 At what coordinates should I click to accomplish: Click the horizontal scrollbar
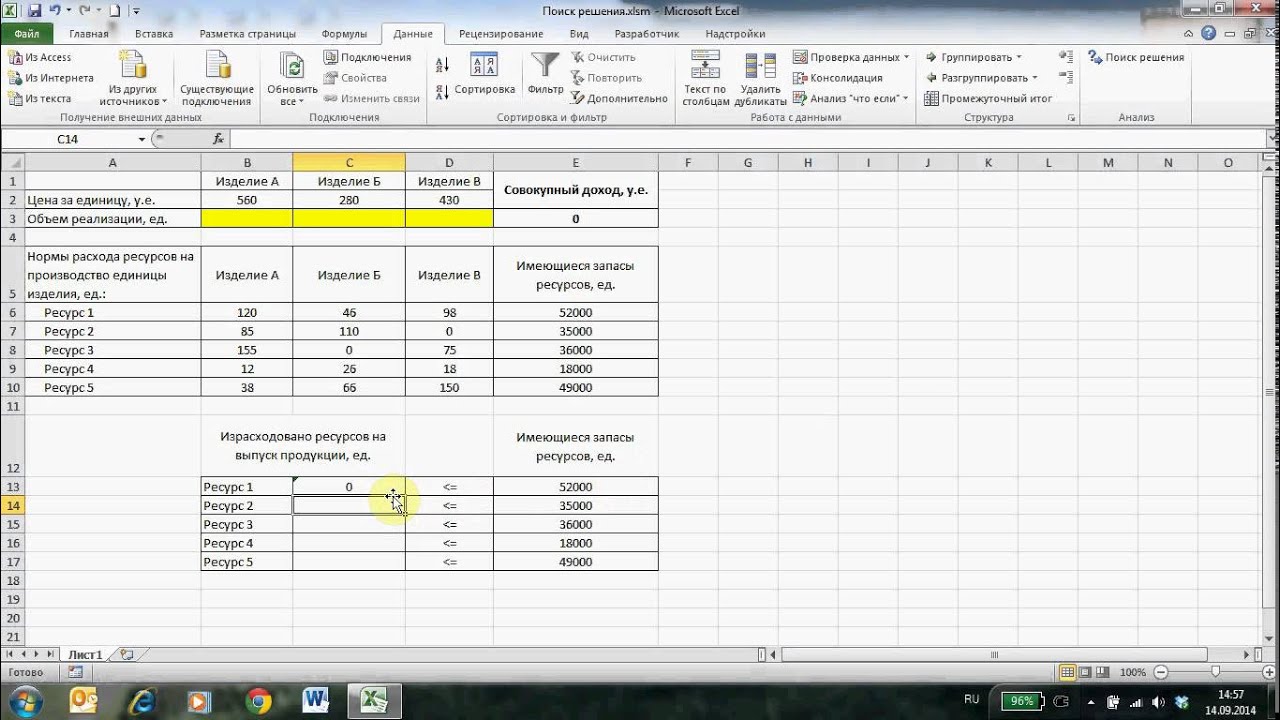(994, 655)
